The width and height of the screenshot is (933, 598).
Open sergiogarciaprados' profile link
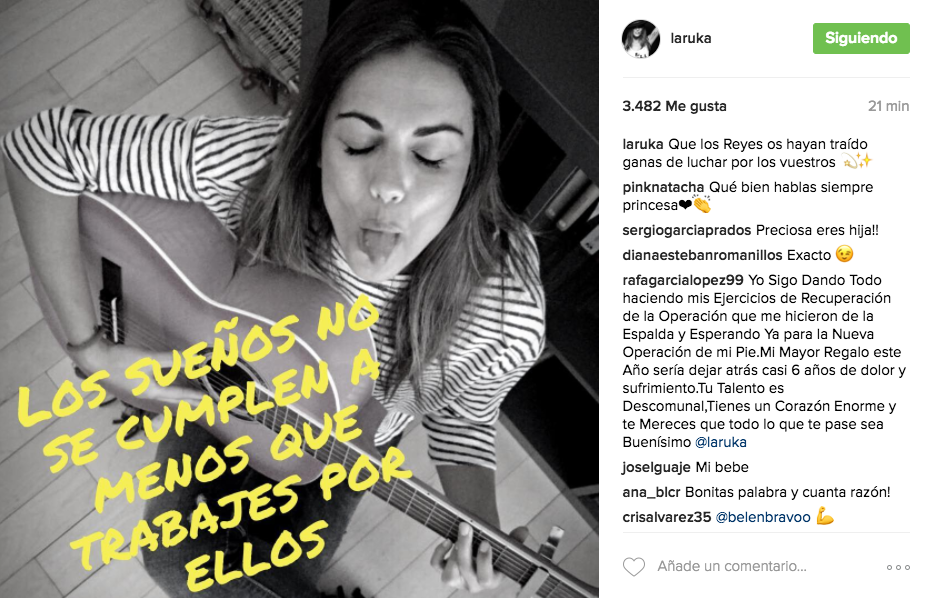click(x=687, y=230)
